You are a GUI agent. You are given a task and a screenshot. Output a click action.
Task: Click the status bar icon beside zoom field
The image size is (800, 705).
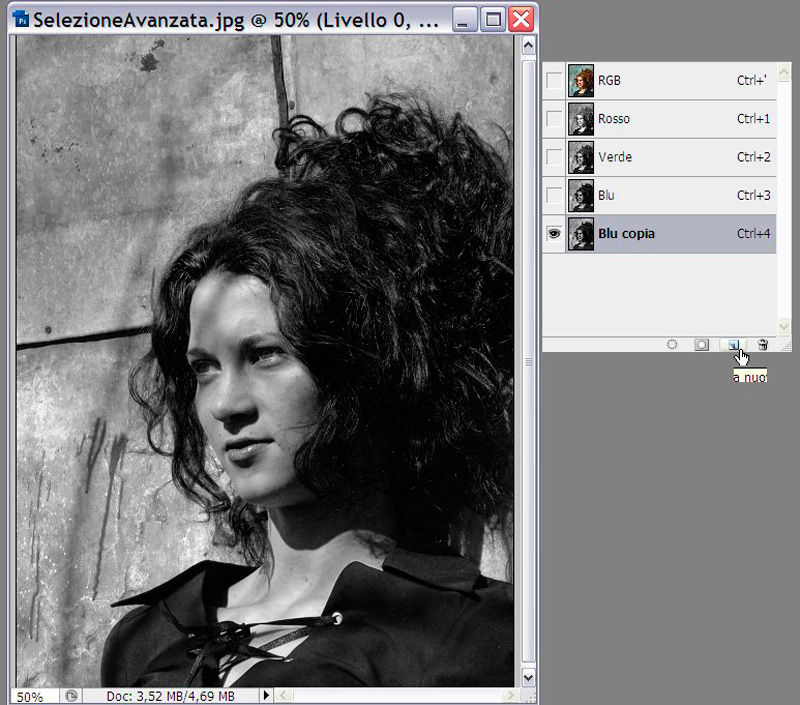pos(71,695)
